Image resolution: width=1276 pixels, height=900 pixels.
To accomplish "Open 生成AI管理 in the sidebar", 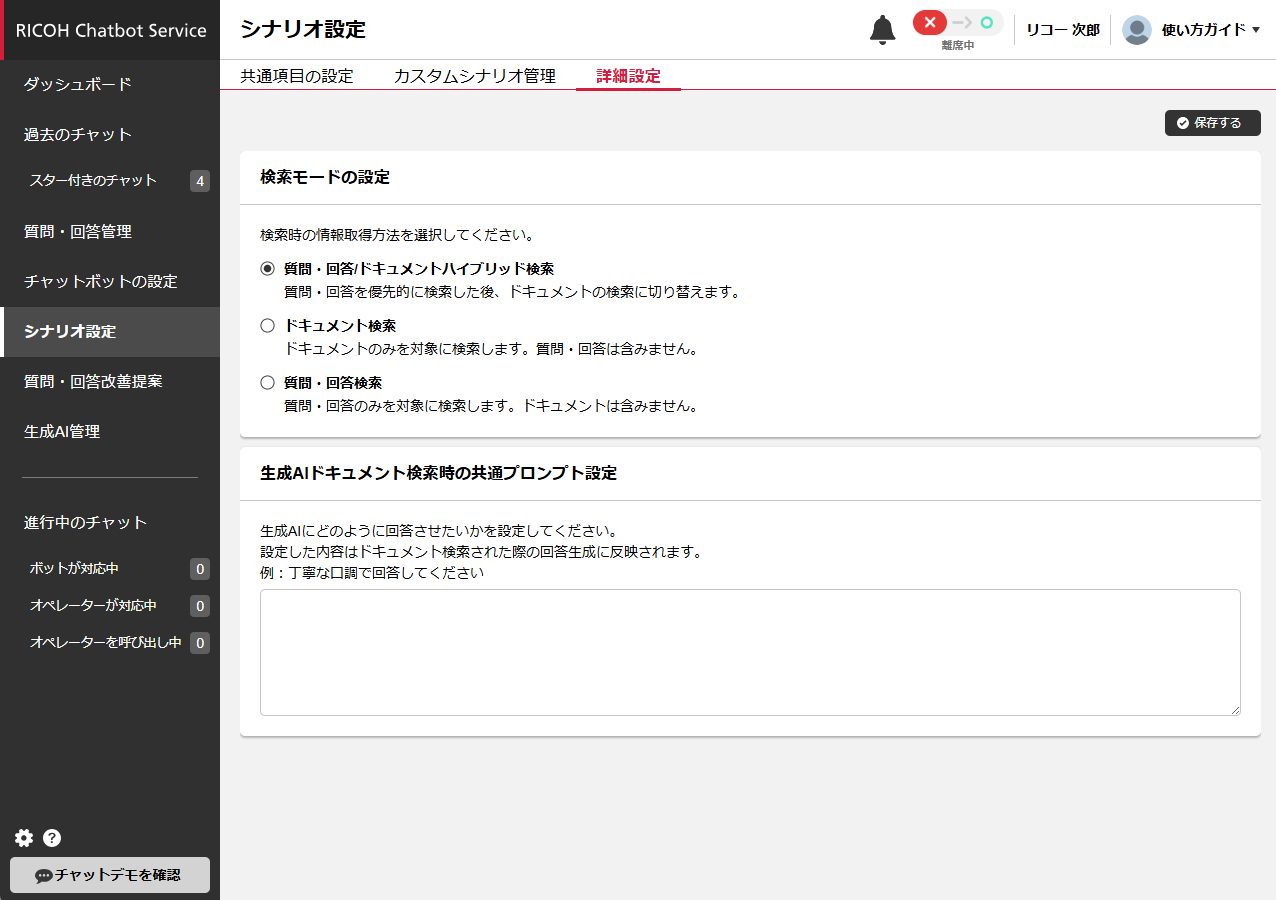I will 62,432.
